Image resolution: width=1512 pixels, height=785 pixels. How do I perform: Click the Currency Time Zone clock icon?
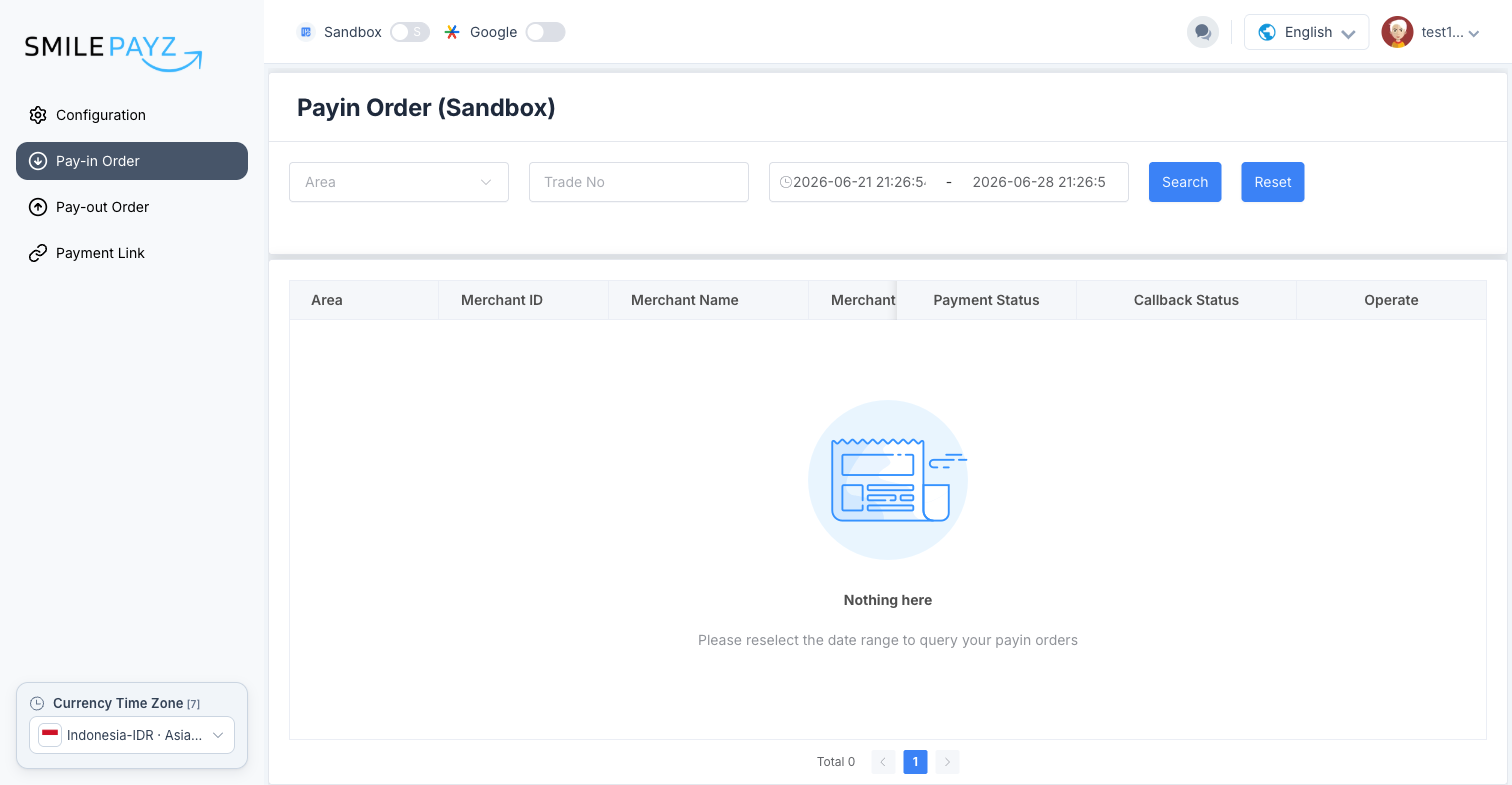tap(38, 703)
